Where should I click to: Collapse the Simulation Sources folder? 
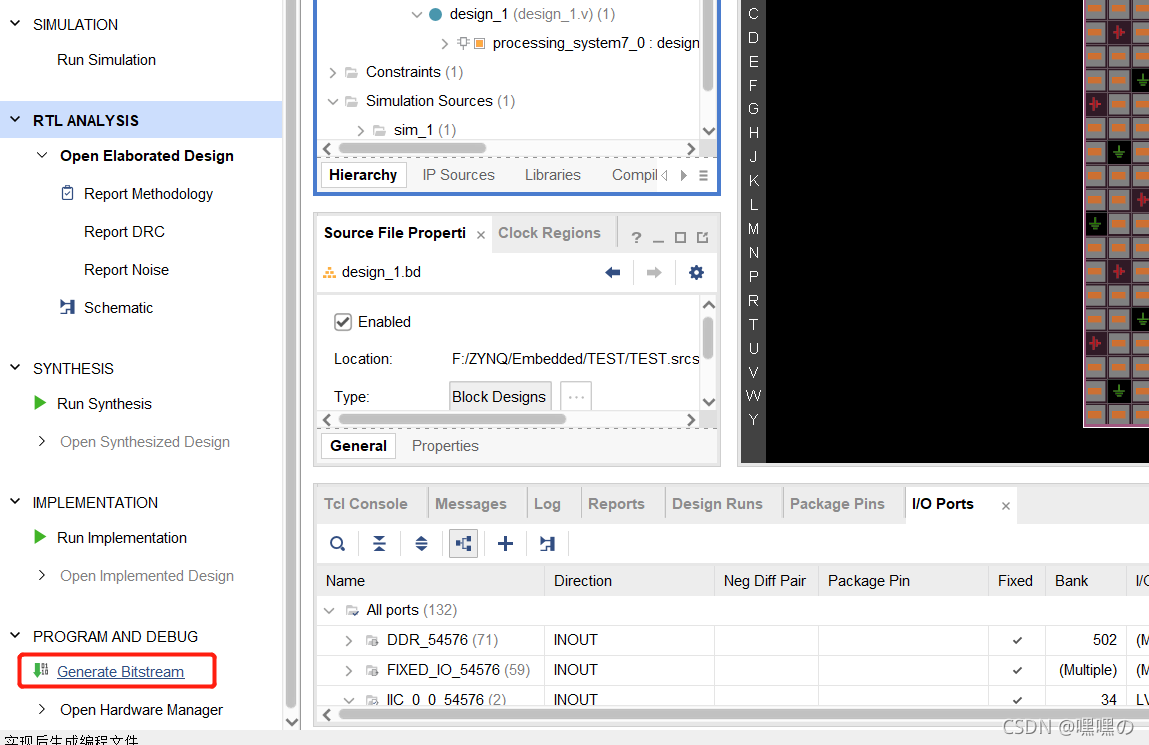click(333, 101)
